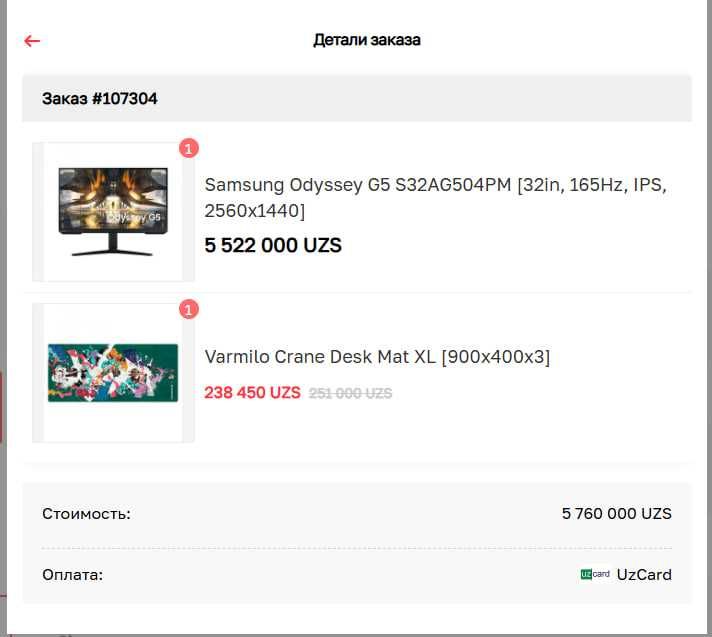Select the crossed-out 251 000 UZS price
Viewport: 712px width, 637px height.
point(350,393)
